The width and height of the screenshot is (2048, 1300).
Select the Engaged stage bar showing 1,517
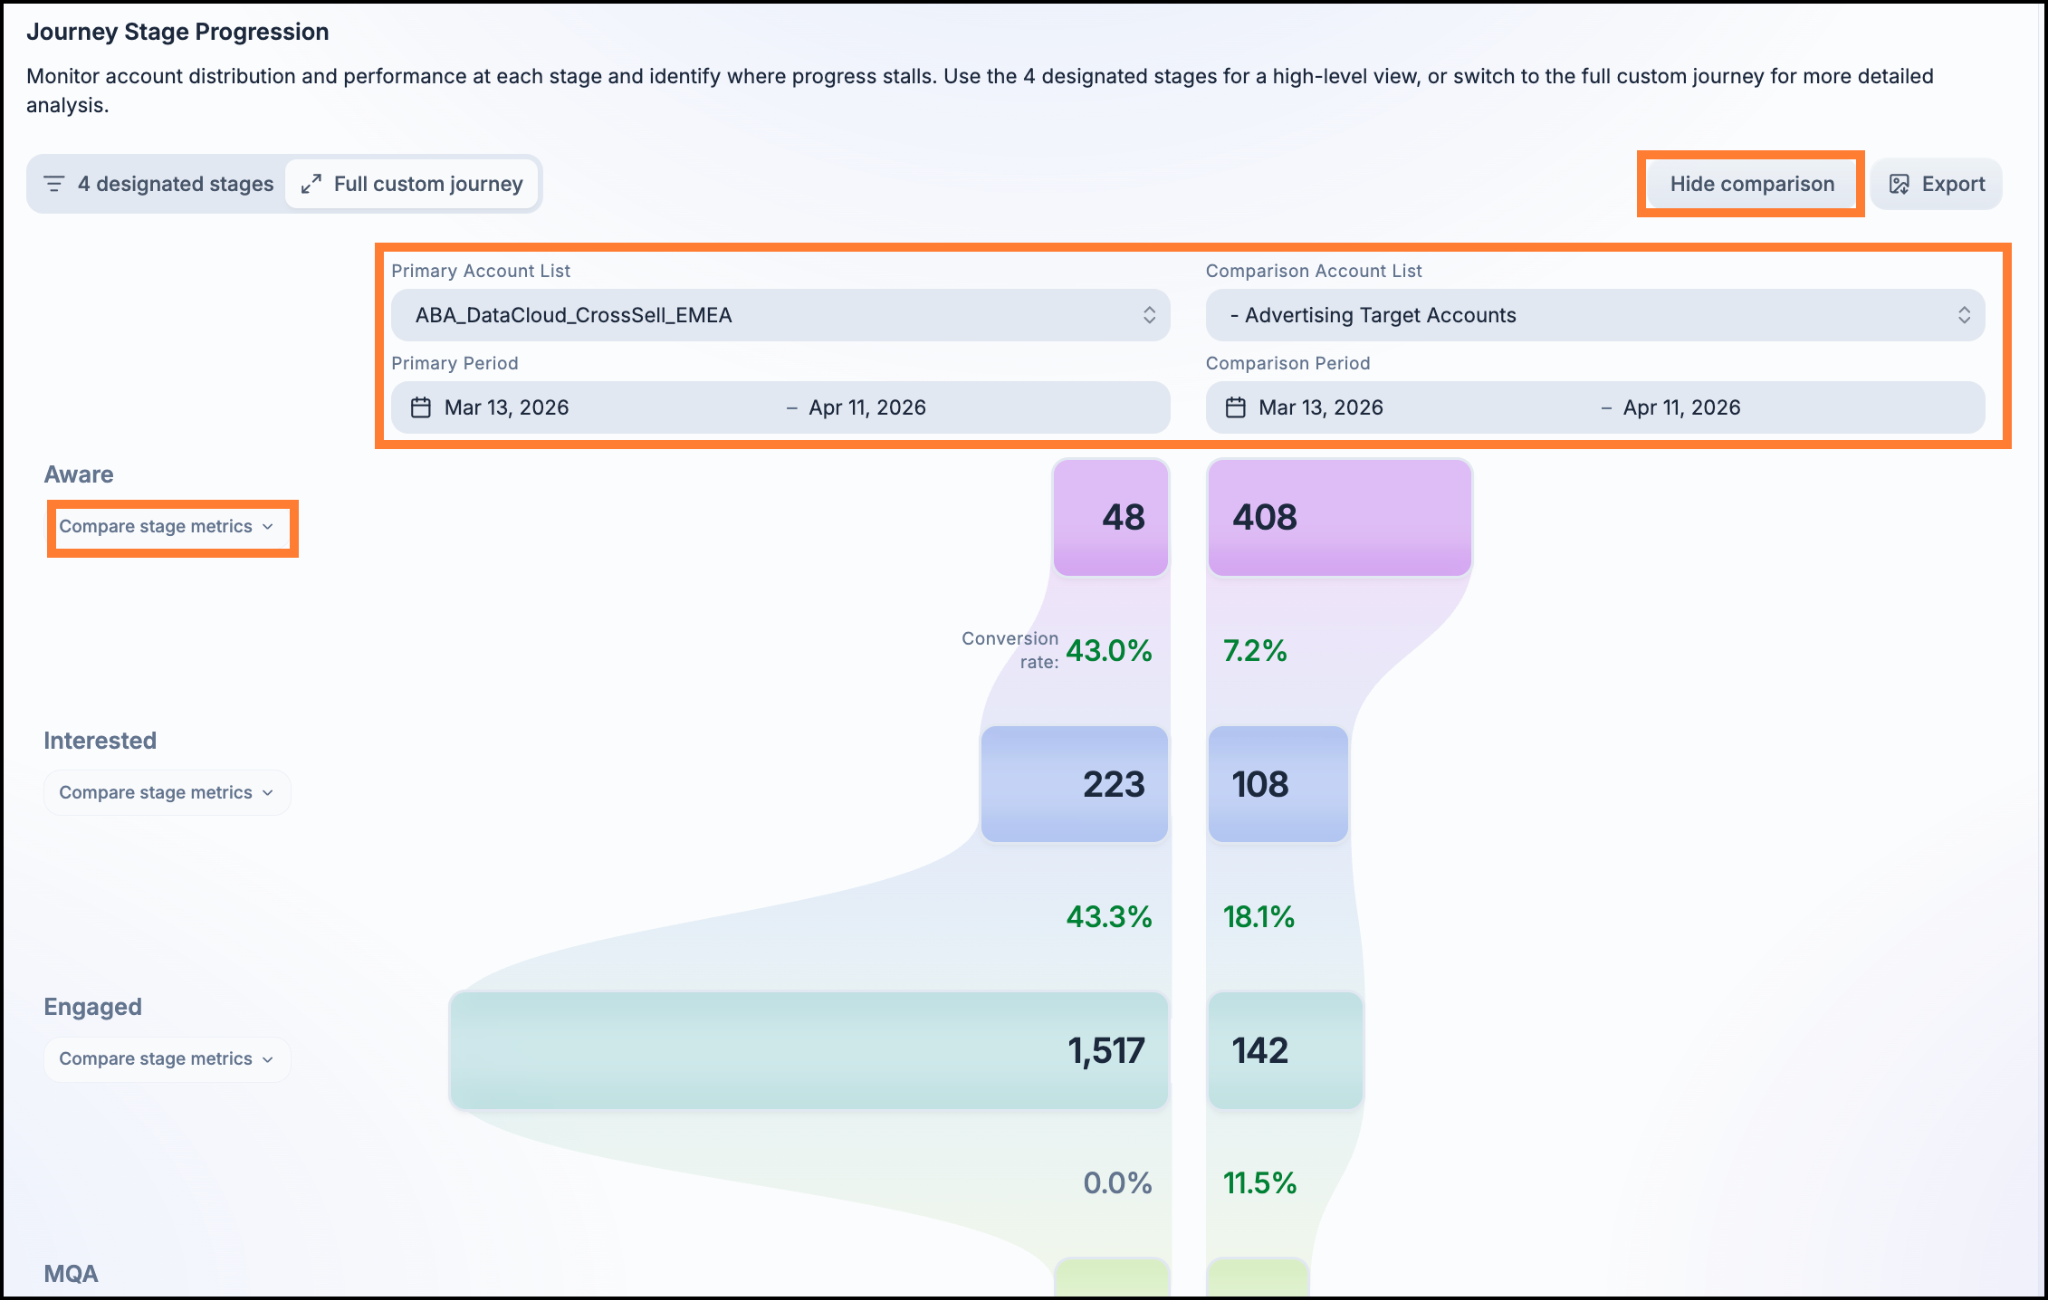(x=809, y=1050)
